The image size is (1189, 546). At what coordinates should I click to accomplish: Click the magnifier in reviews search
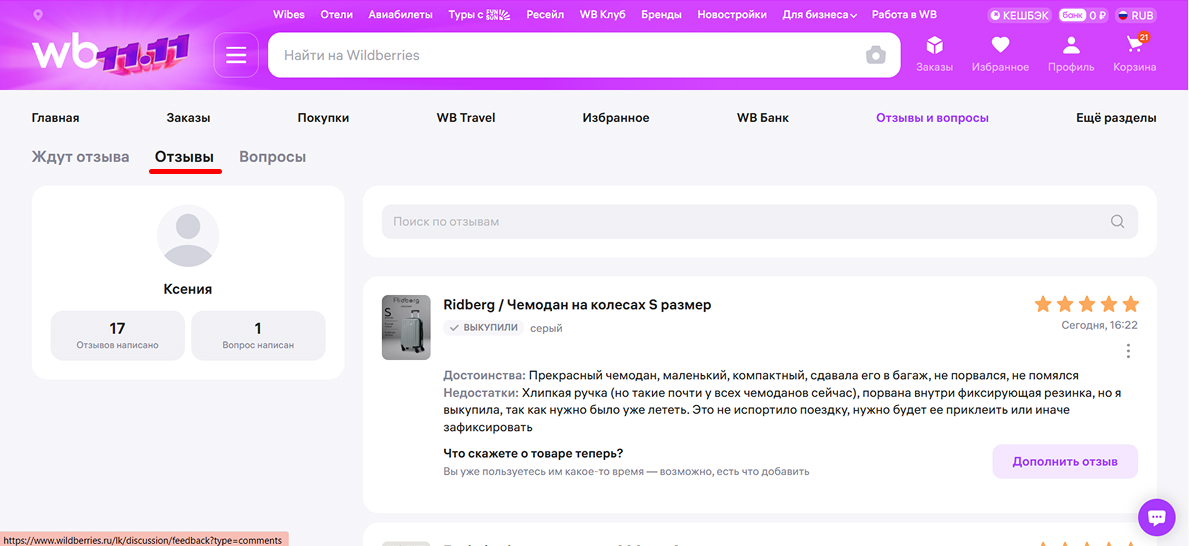(1117, 222)
